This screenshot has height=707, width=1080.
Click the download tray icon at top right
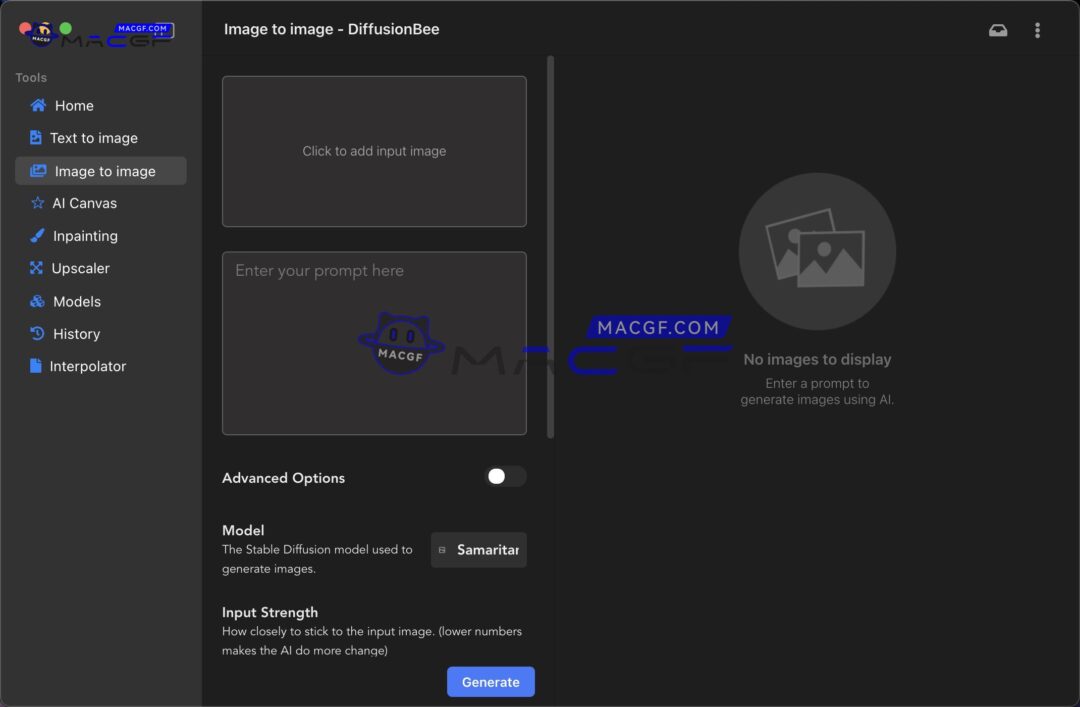coord(998,30)
